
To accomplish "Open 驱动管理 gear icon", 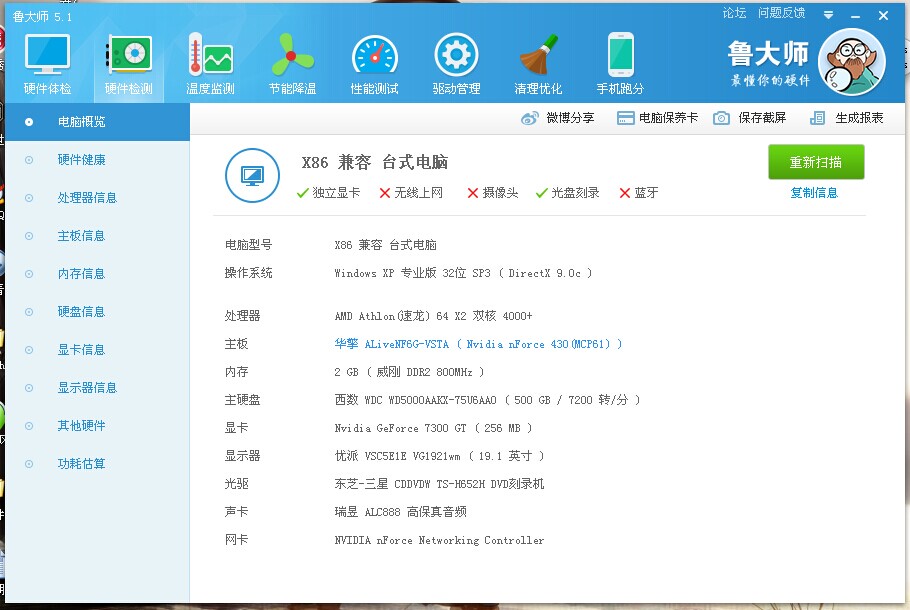I will point(456,55).
